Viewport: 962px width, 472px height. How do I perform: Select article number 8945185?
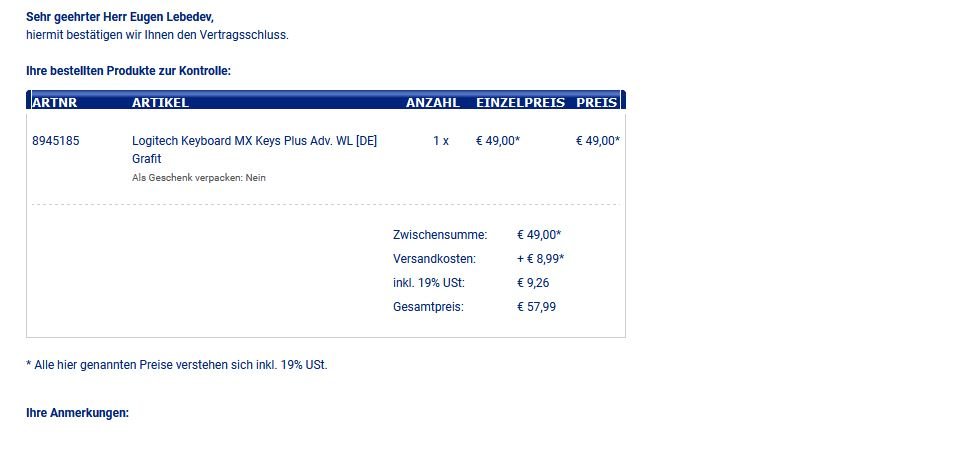pyautogui.click(x=56, y=141)
